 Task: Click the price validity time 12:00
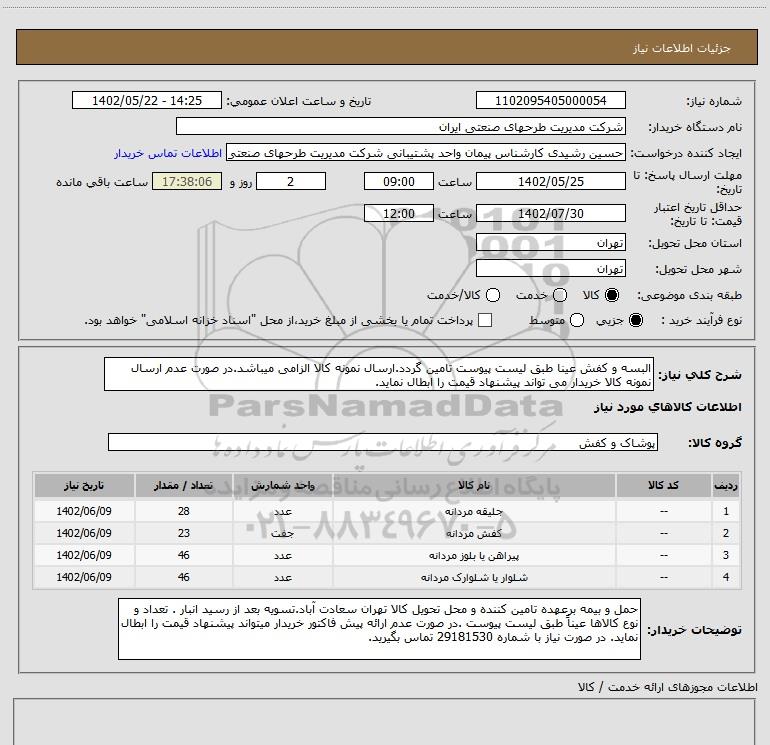point(399,214)
